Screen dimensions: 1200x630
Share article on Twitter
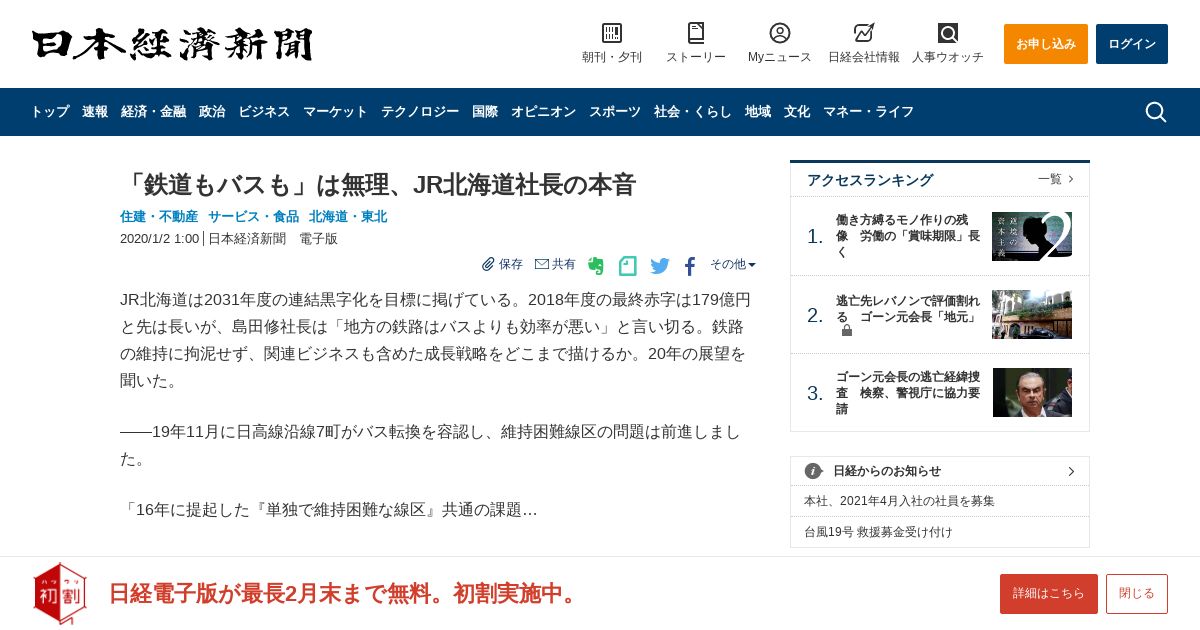(660, 266)
